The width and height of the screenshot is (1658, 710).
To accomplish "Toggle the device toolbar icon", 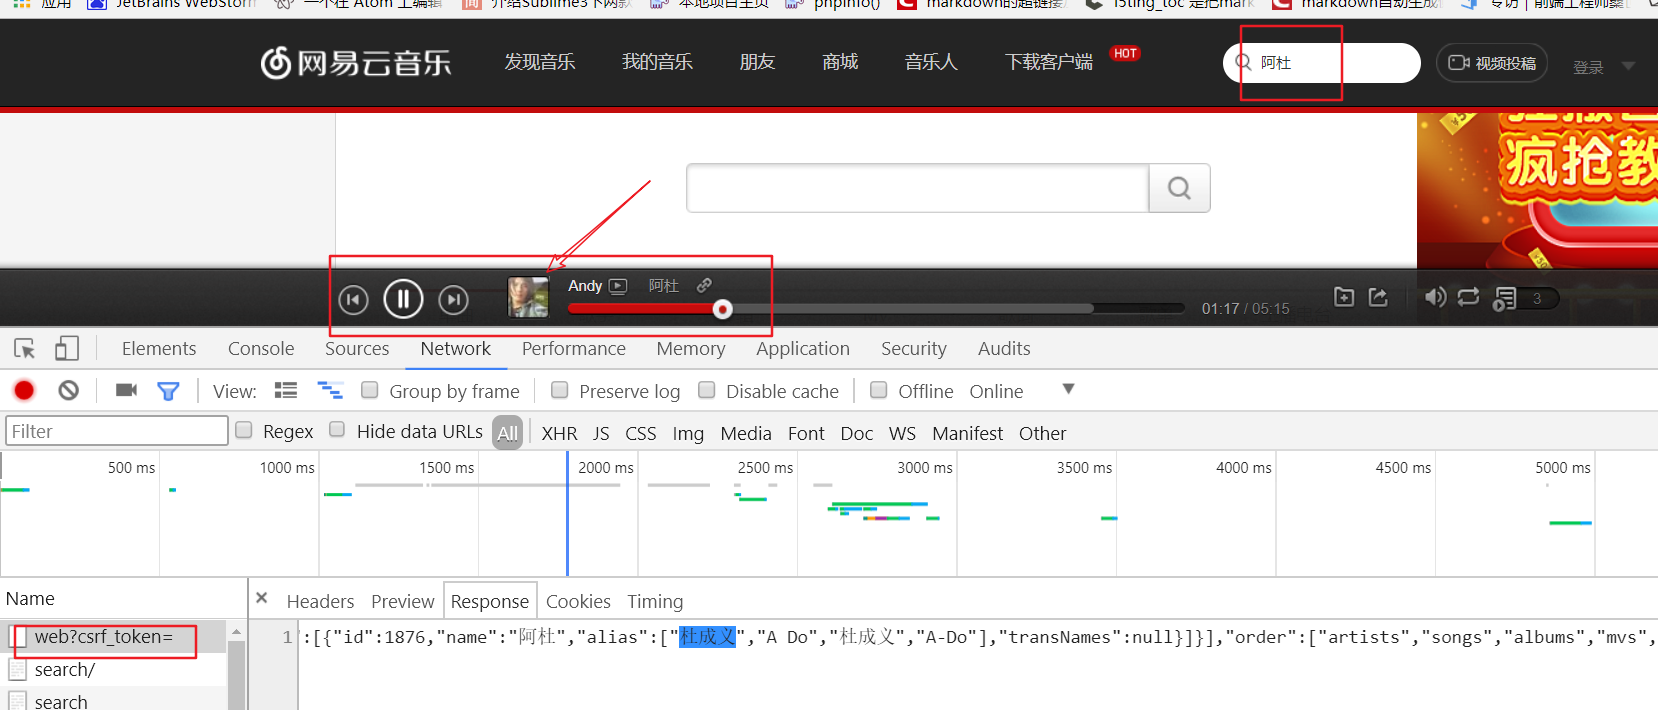I will click(67, 349).
